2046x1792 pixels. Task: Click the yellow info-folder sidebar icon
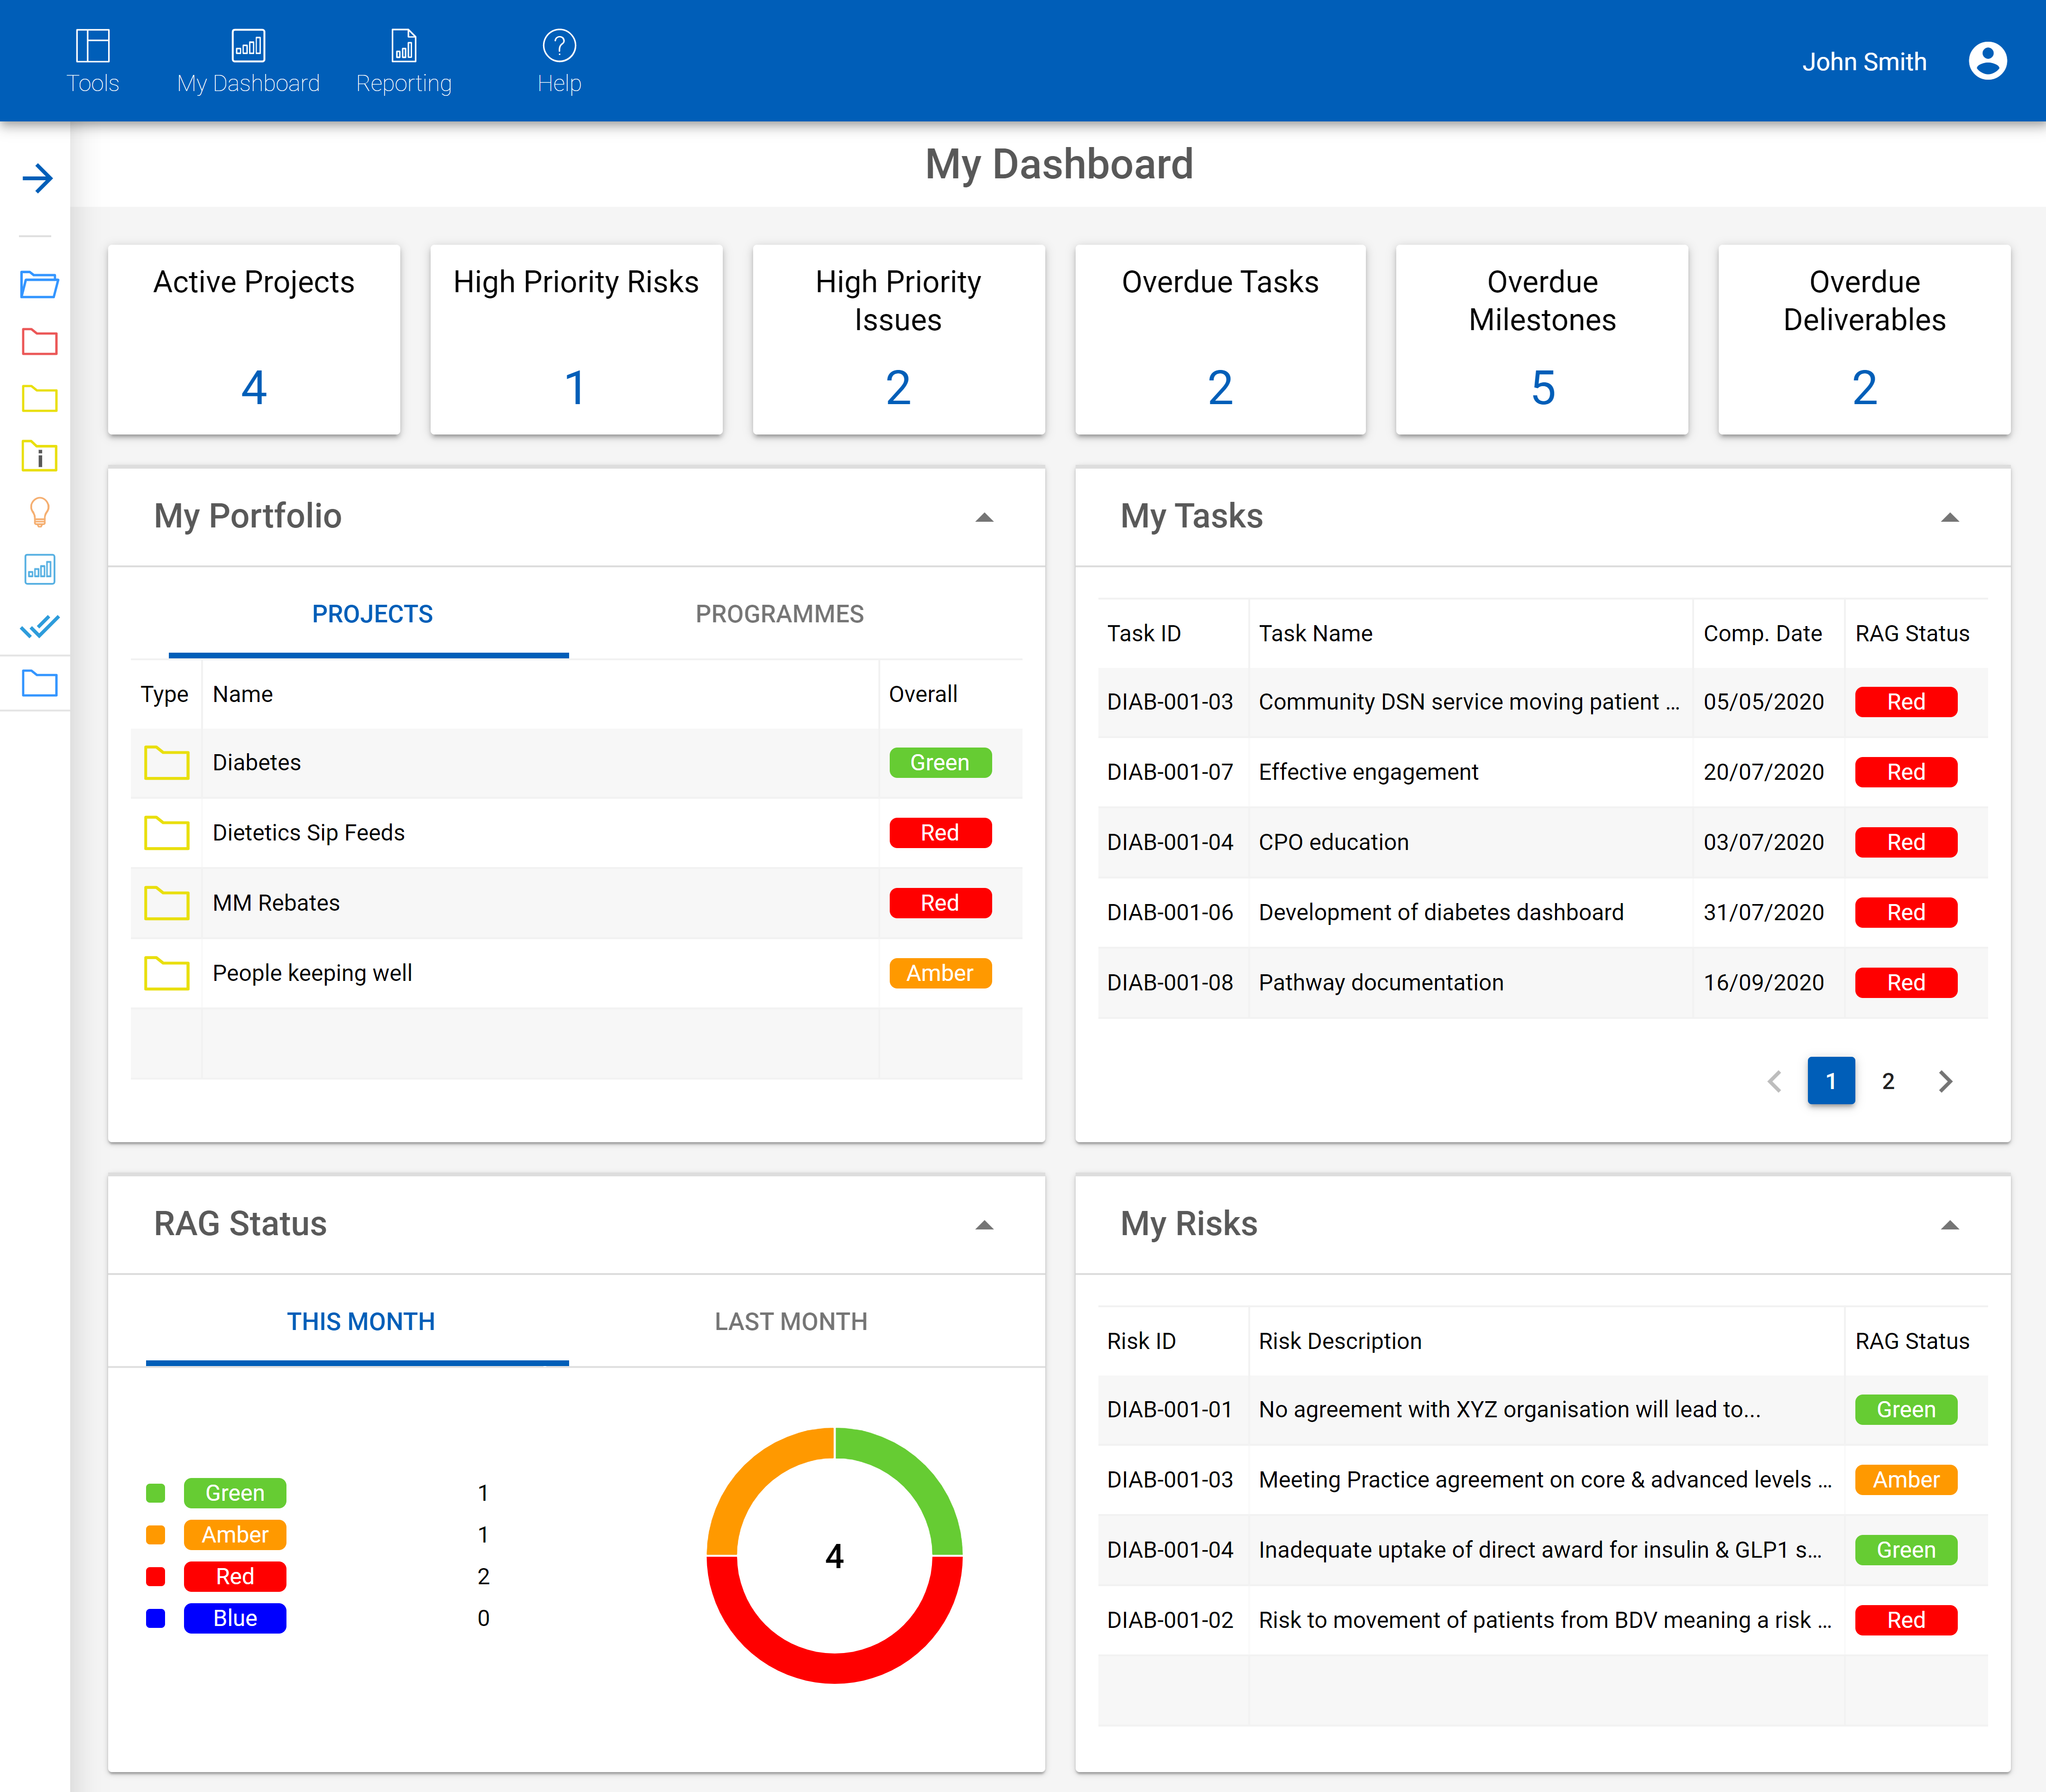pos(39,455)
